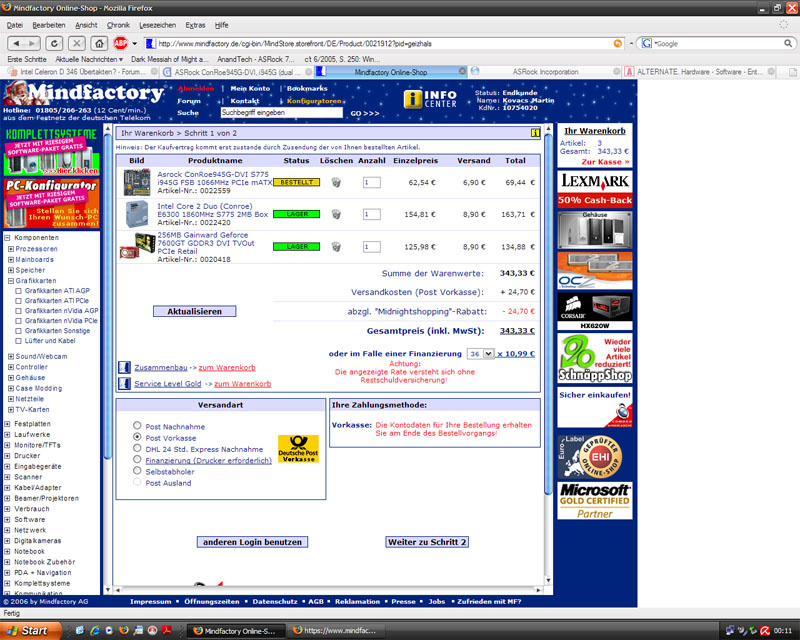Click the Microsoft Gold Certified Partner logo
800x640 pixels.
(x=595, y=501)
